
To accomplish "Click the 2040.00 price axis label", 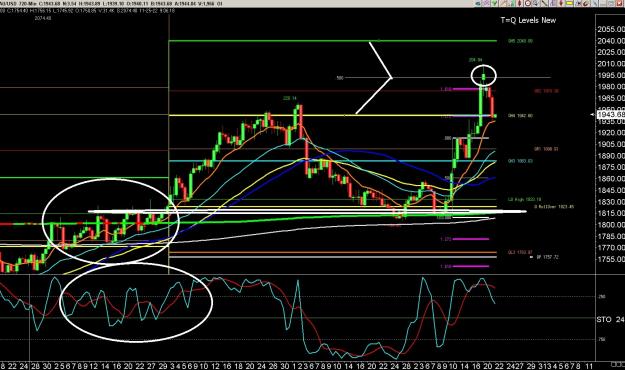I will click(611, 41).
